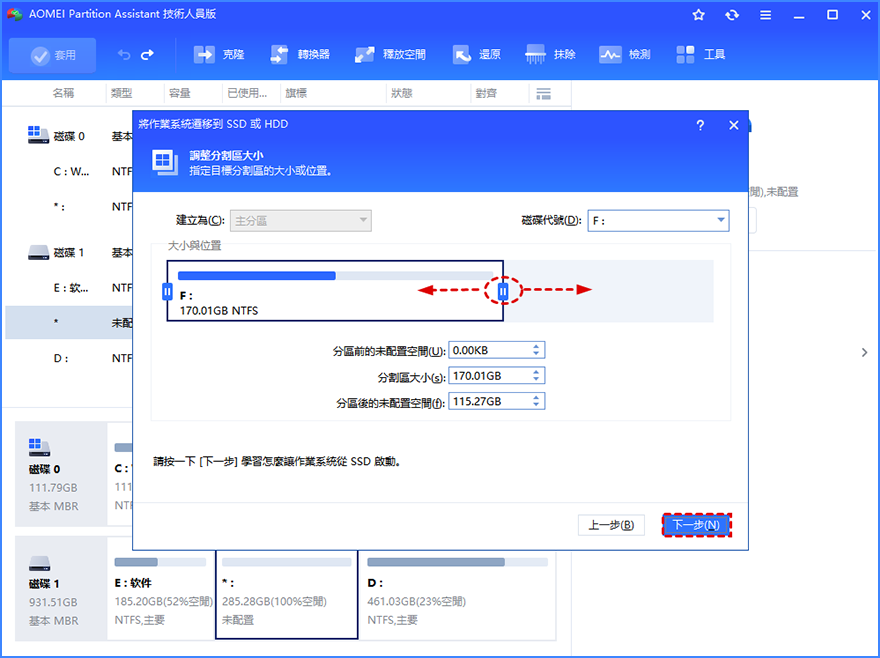Screen dimensions: 880x658
Task: Click the 分區前的未配置空間 input field
Action: [x=497, y=350]
